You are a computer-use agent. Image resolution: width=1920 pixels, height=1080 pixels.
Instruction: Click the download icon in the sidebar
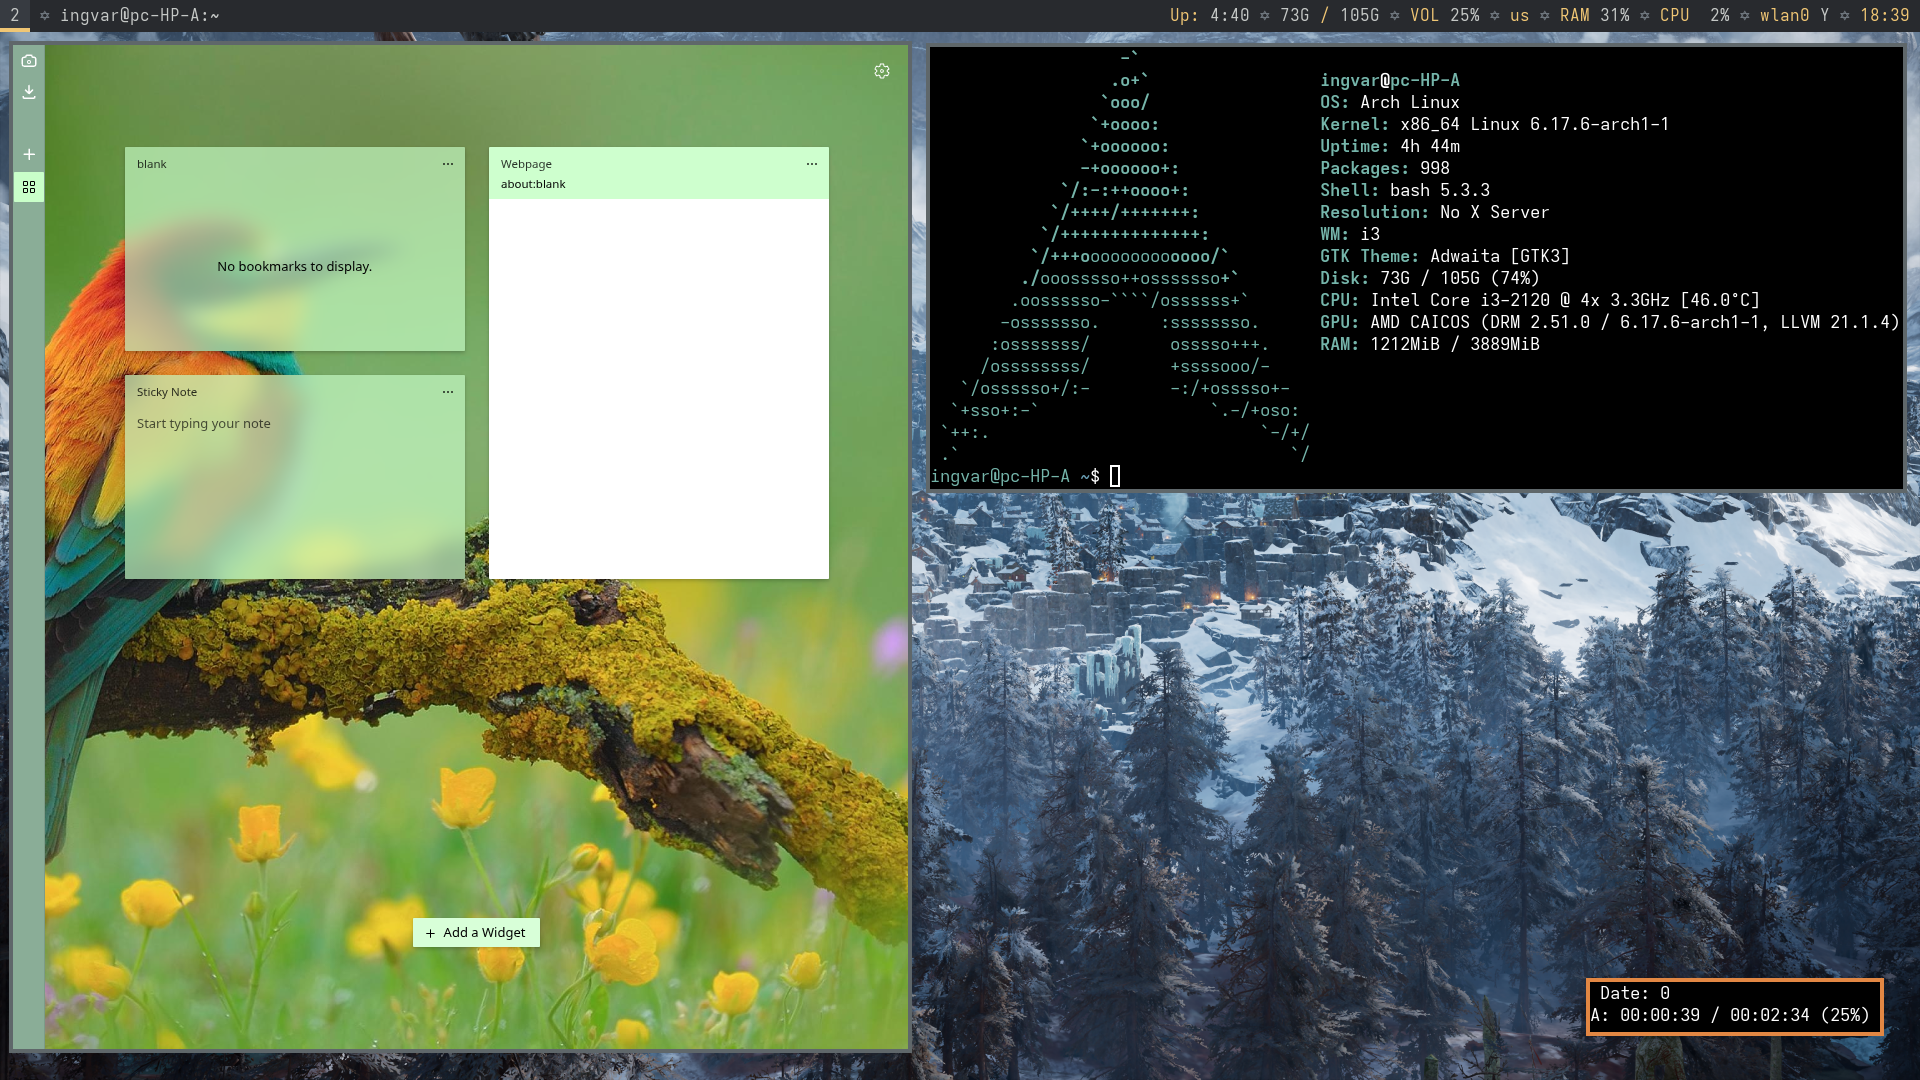(x=29, y=92)
